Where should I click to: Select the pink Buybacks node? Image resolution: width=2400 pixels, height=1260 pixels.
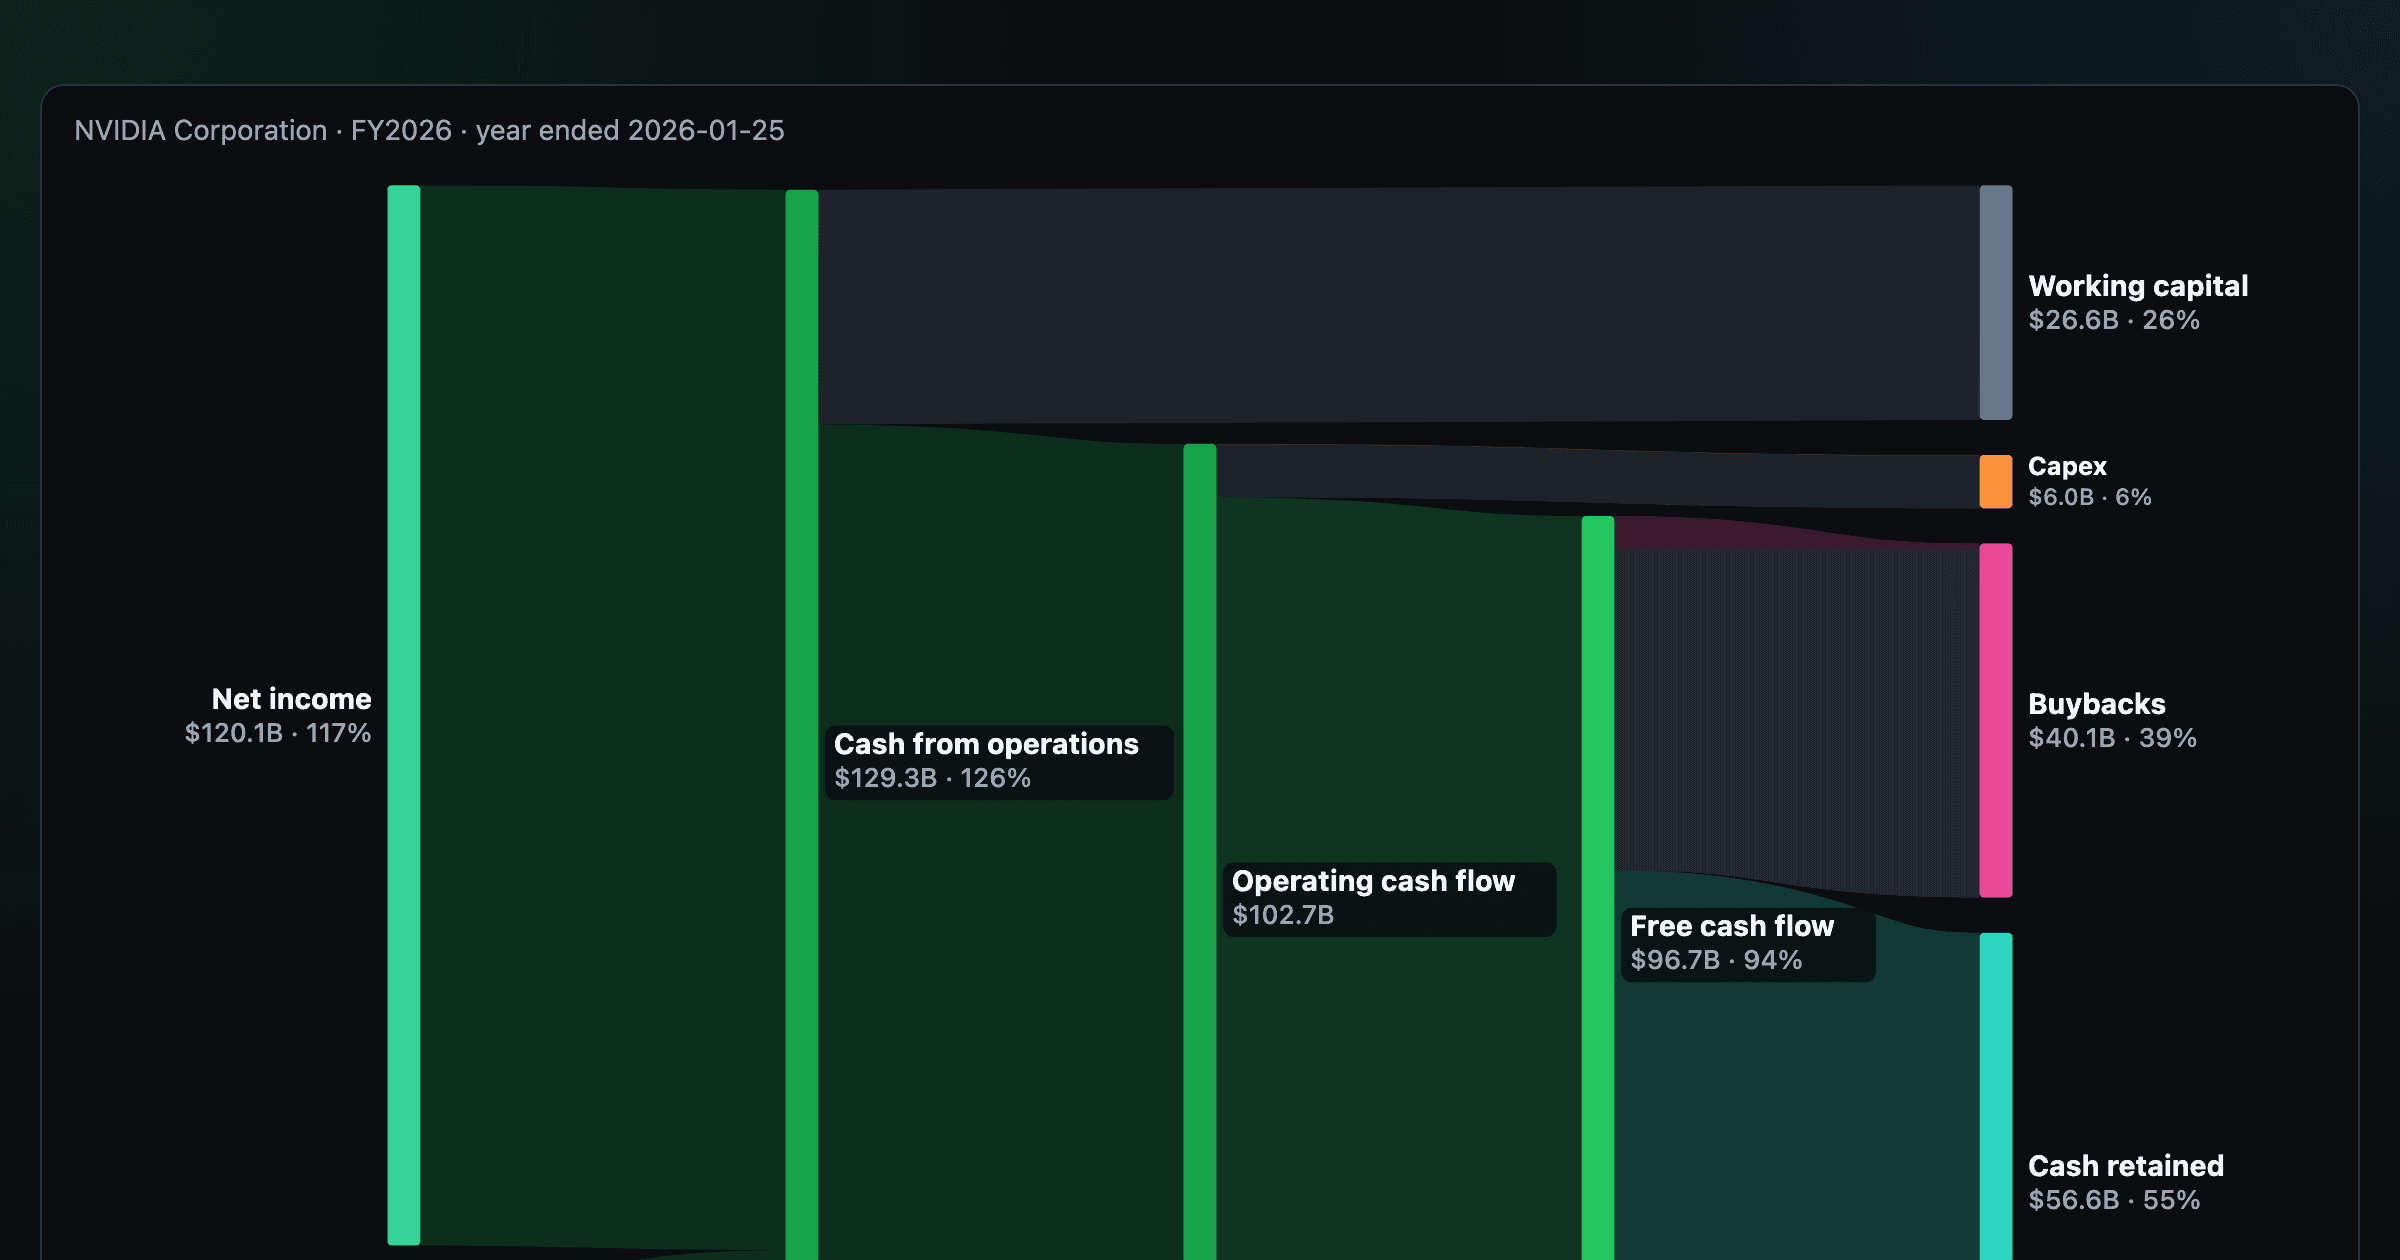(1996, 720)
